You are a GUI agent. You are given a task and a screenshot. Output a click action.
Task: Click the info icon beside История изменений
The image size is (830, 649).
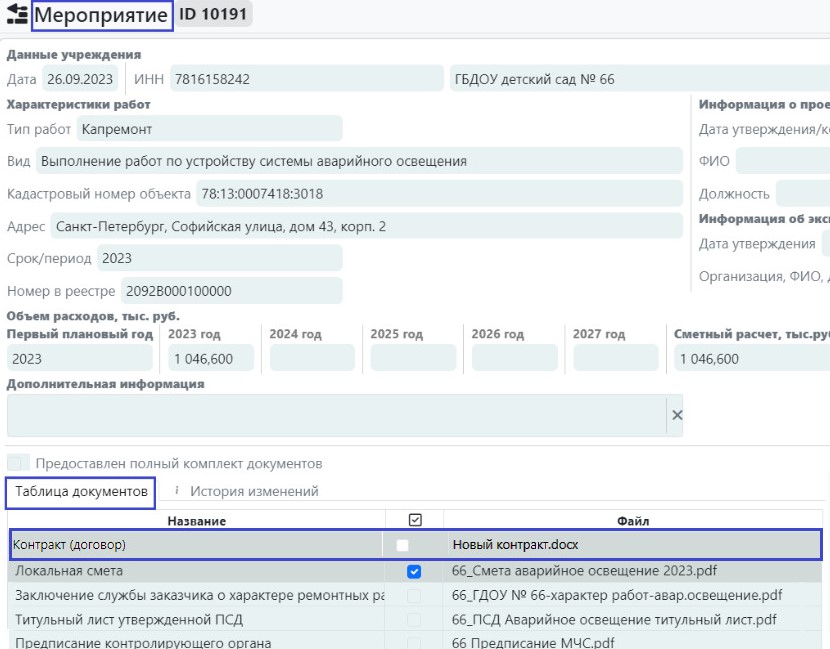click(x=177, y=491)
